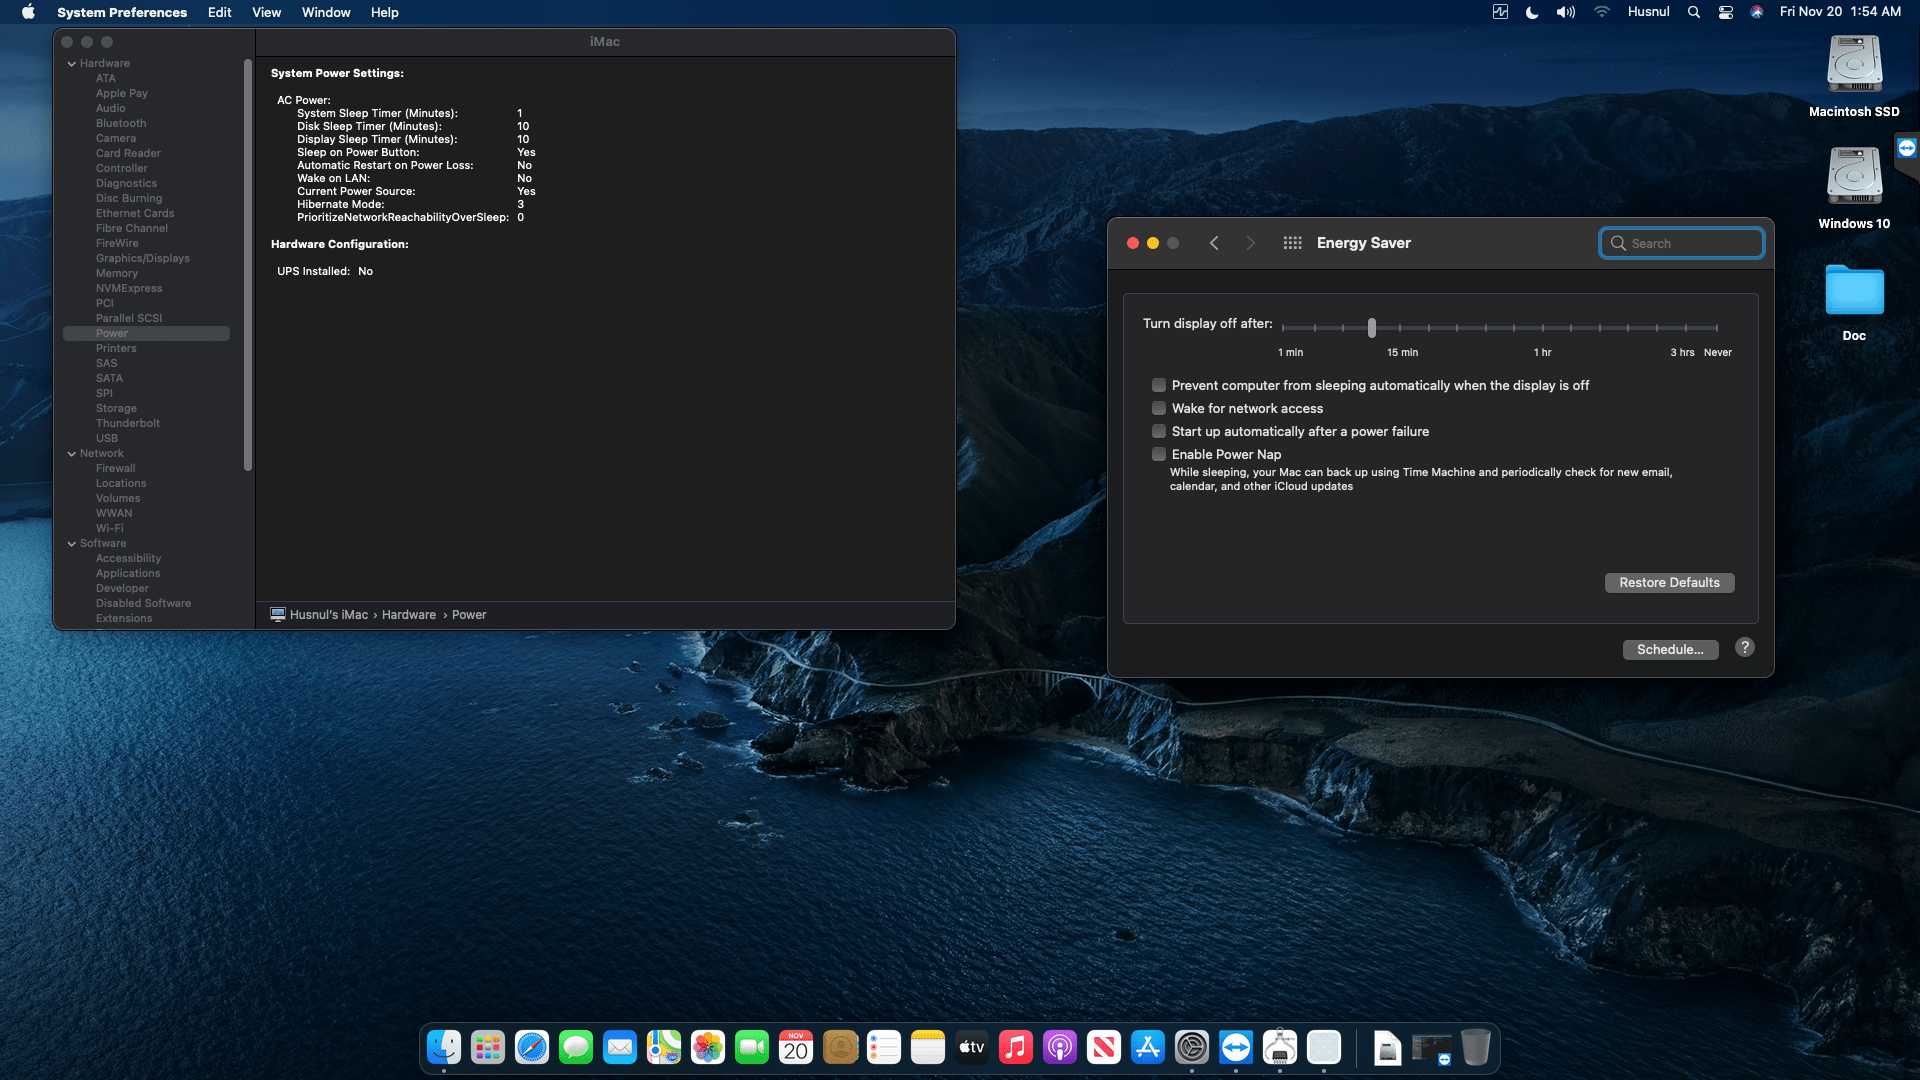Click the Schedule... button
This screenshot has width=1920, height=1080.
click(1669, 649)
